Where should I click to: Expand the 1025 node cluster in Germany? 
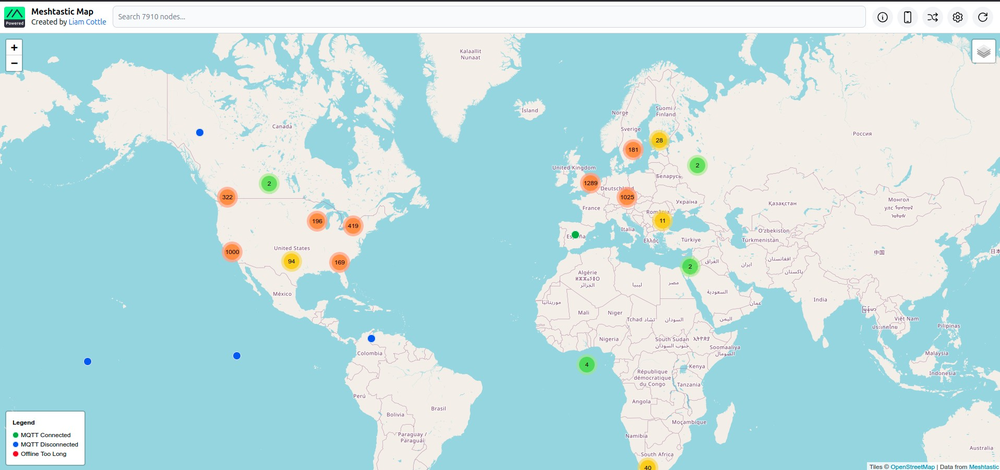[x=627, y=197]
